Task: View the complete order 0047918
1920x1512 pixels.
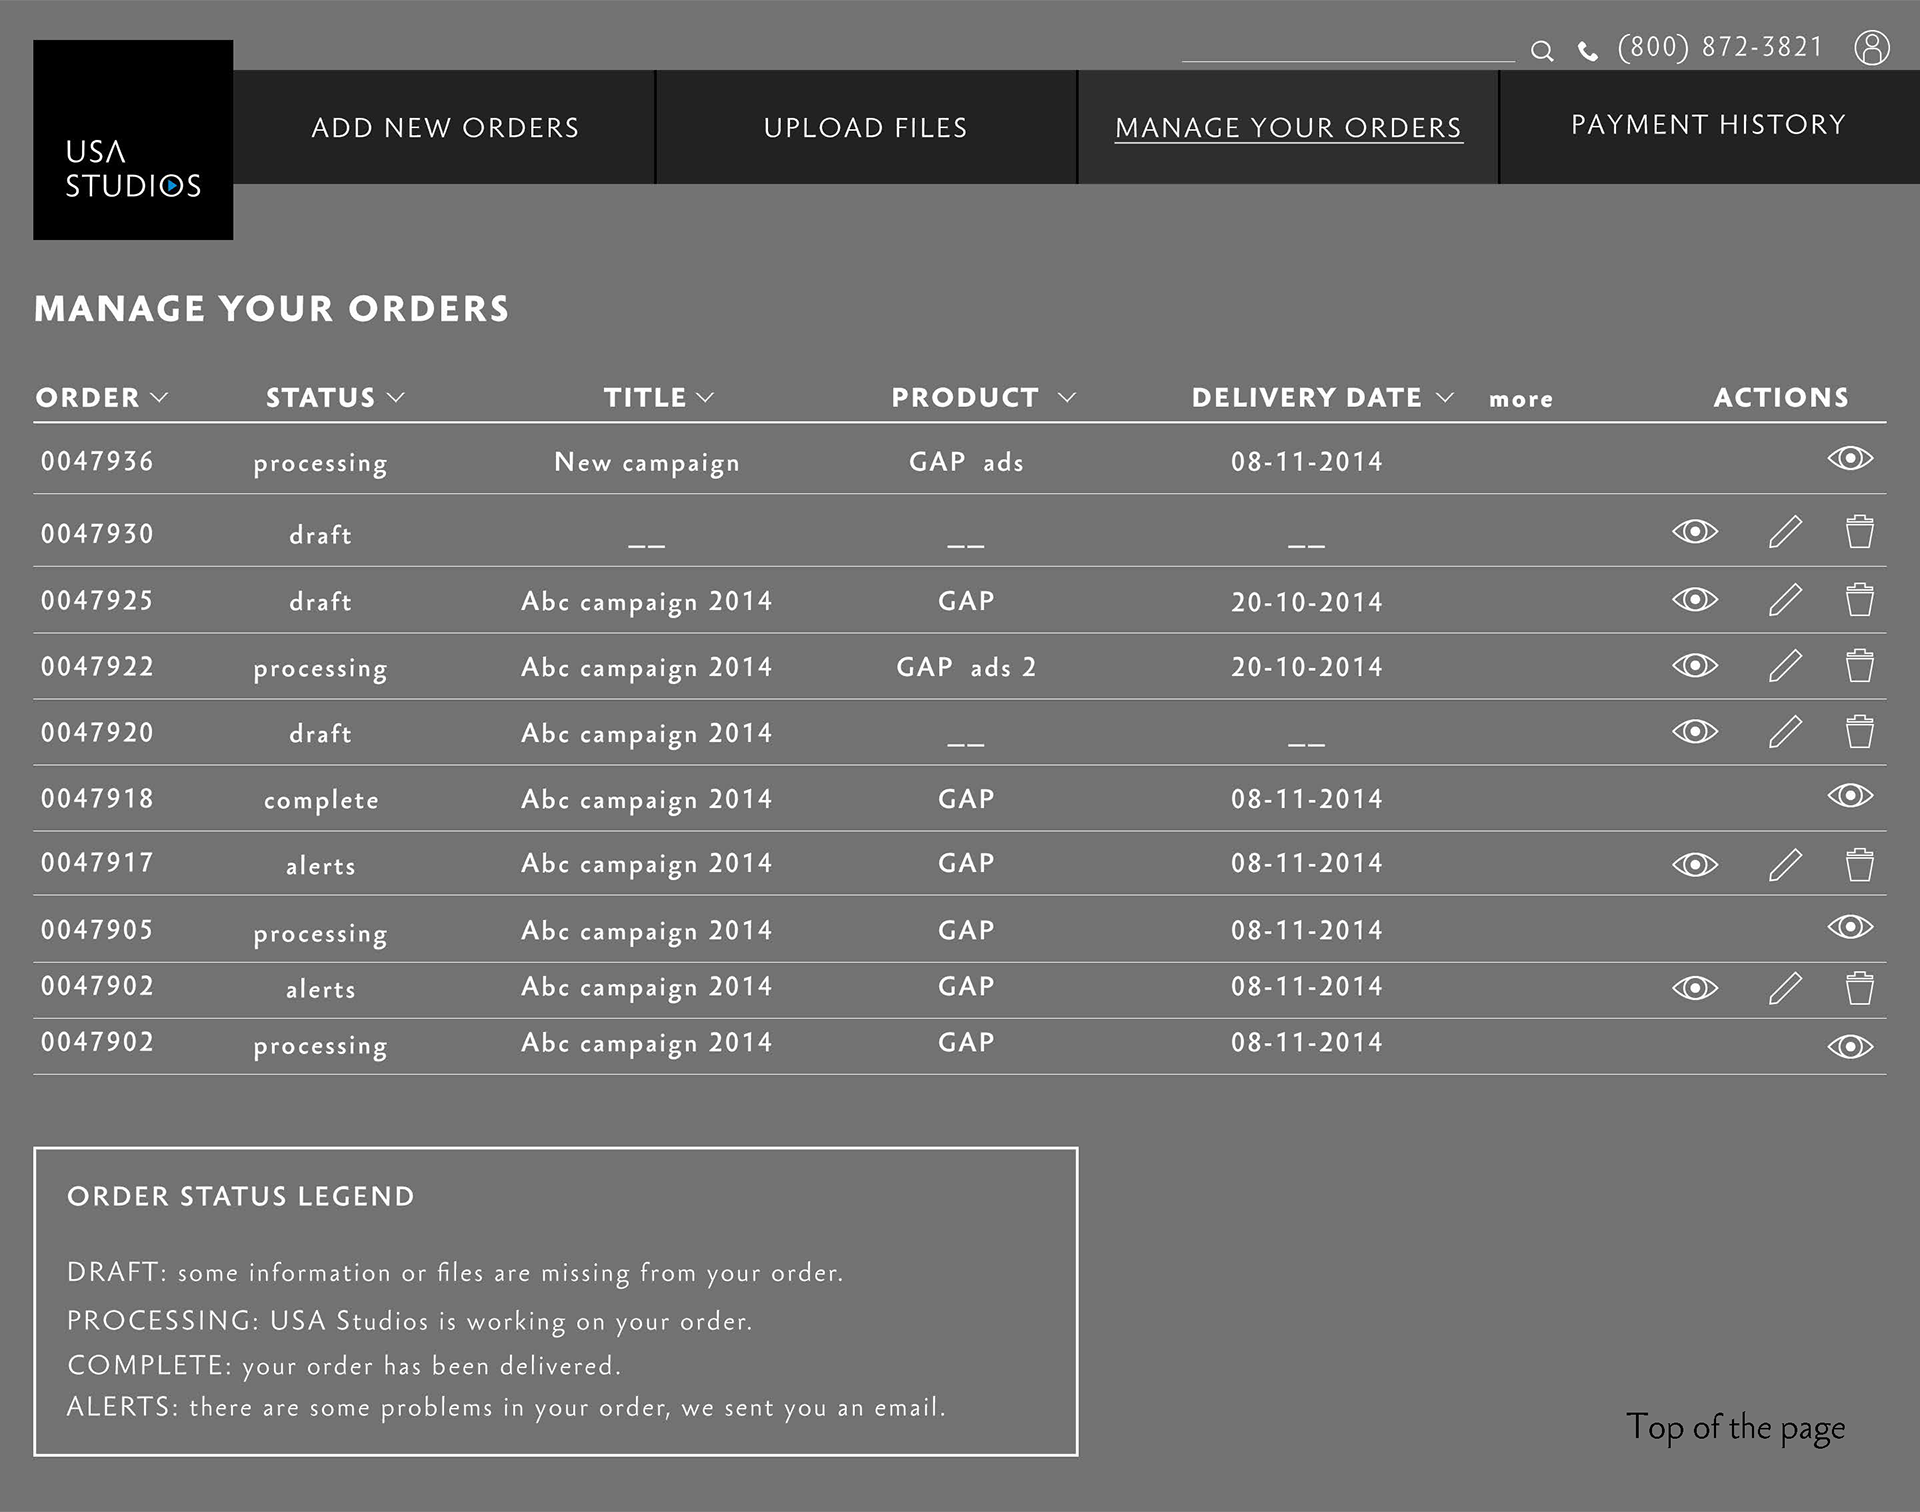Action: (1849, 796)
